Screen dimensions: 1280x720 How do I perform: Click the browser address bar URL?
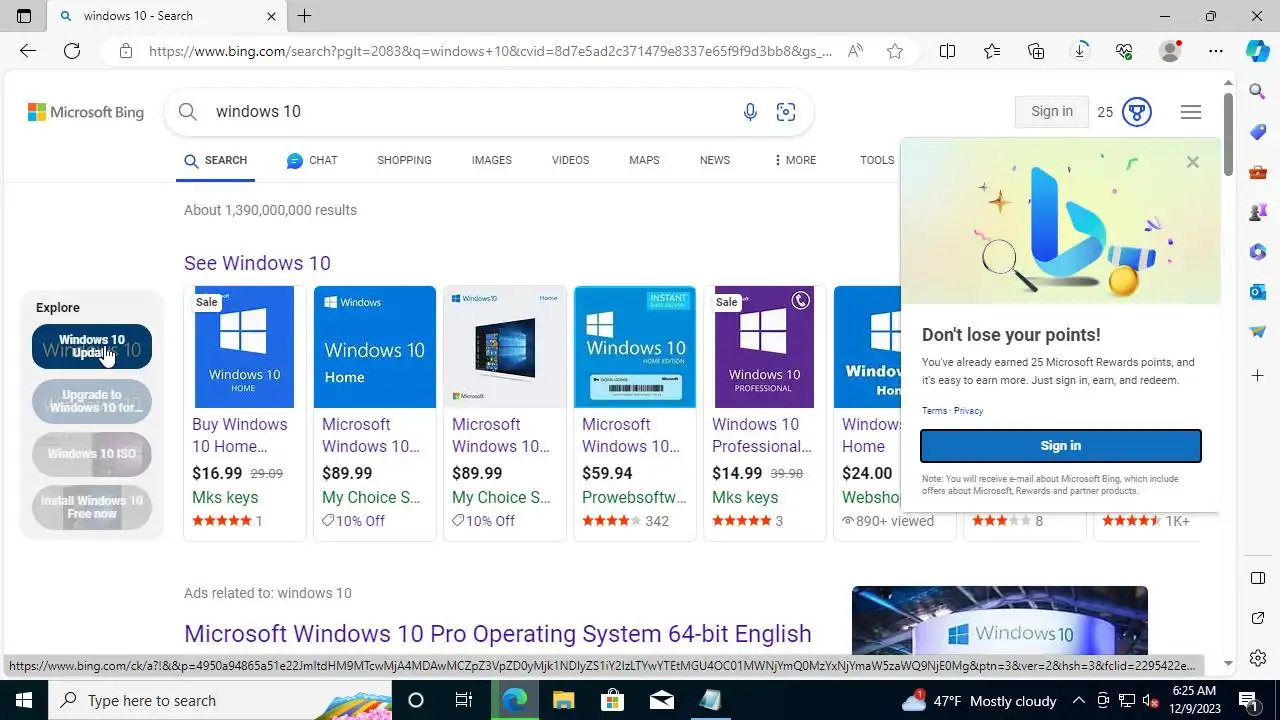click(490, 51)
